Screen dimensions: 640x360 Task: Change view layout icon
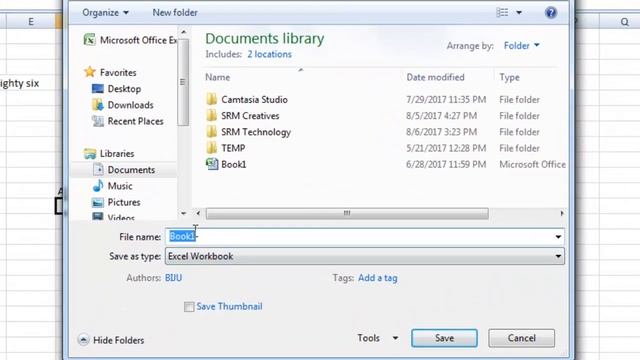(x=502, y=13)
